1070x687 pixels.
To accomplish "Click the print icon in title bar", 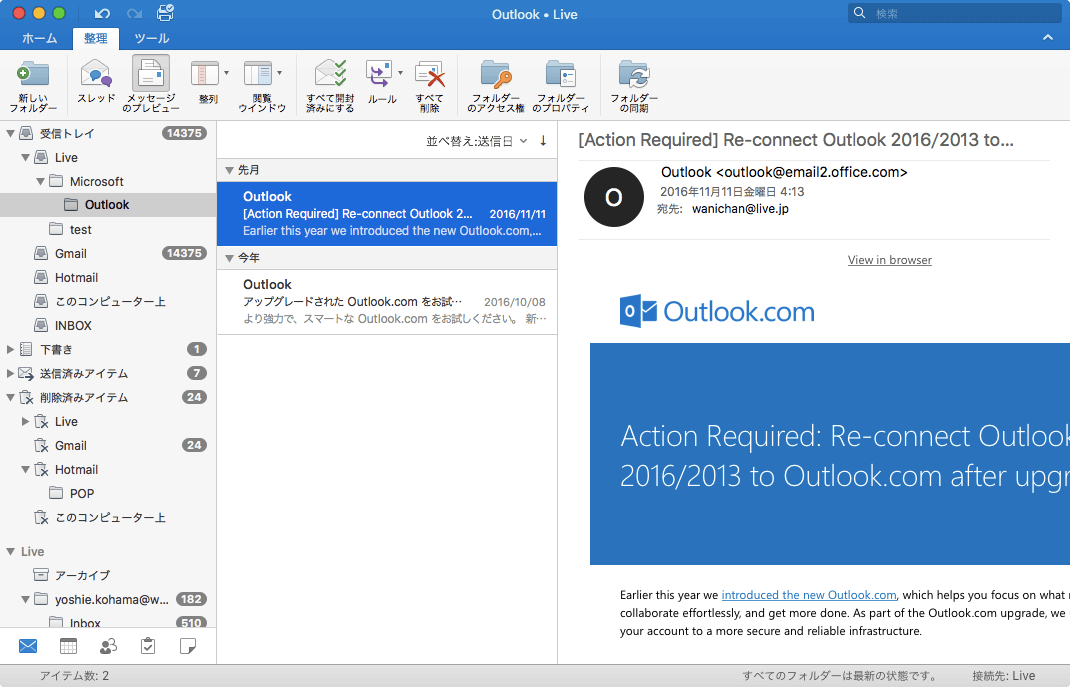I will 165,13.
